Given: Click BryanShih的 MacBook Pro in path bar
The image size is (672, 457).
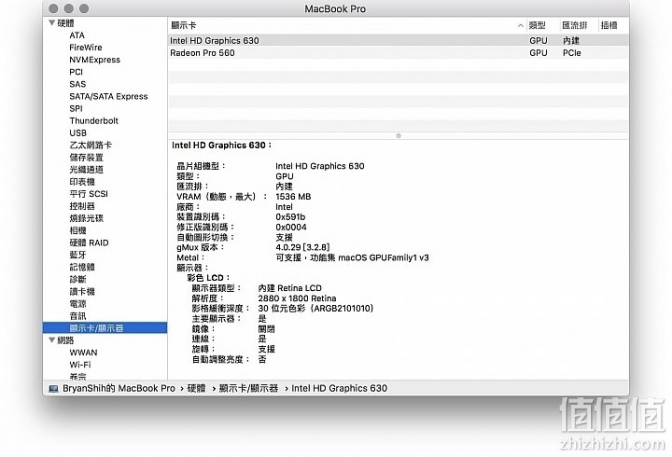Looking at the screenshot, I should pos(119,388).
